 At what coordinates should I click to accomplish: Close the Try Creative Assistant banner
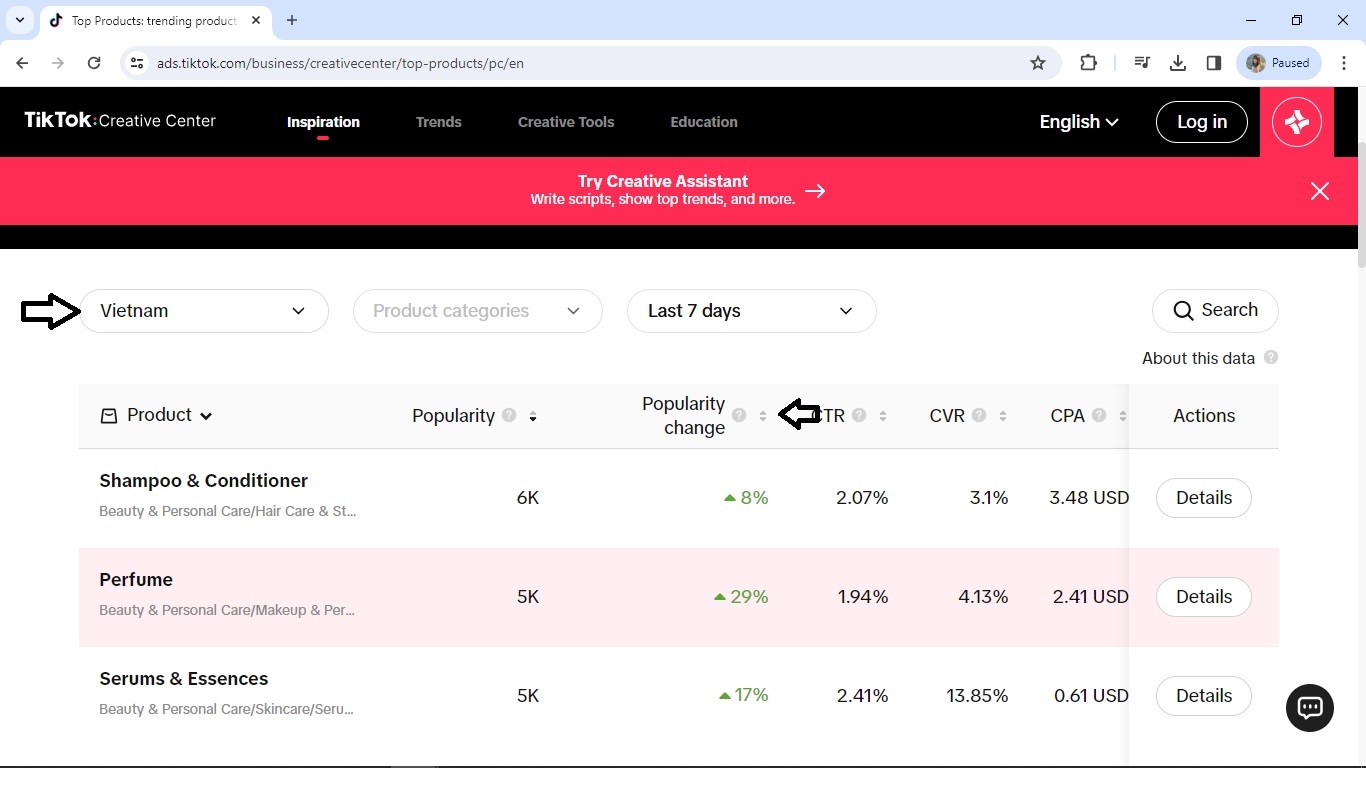(x=1320, y=191)
